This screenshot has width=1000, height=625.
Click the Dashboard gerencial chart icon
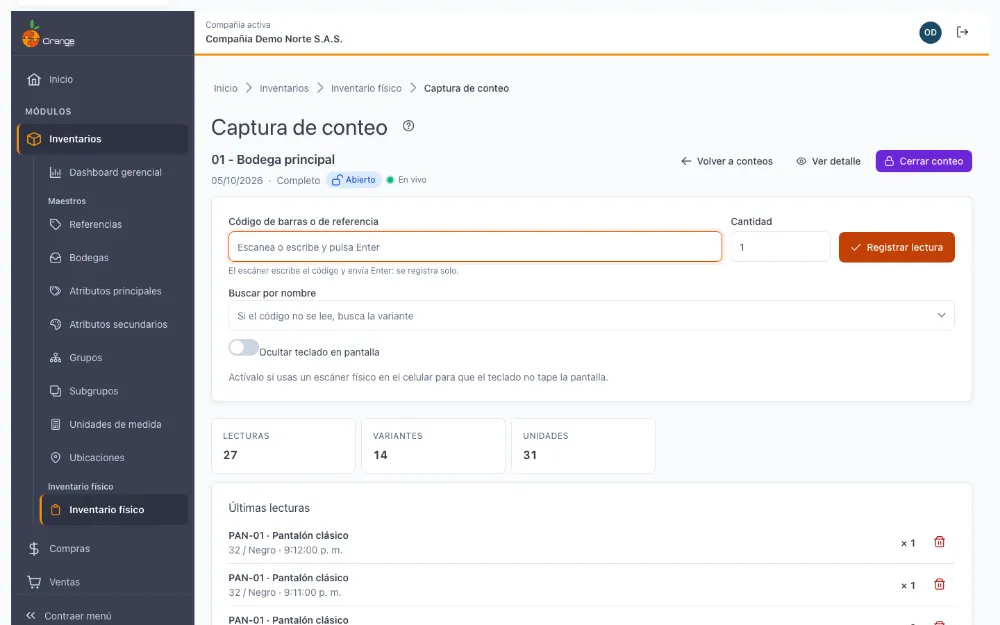55,172
